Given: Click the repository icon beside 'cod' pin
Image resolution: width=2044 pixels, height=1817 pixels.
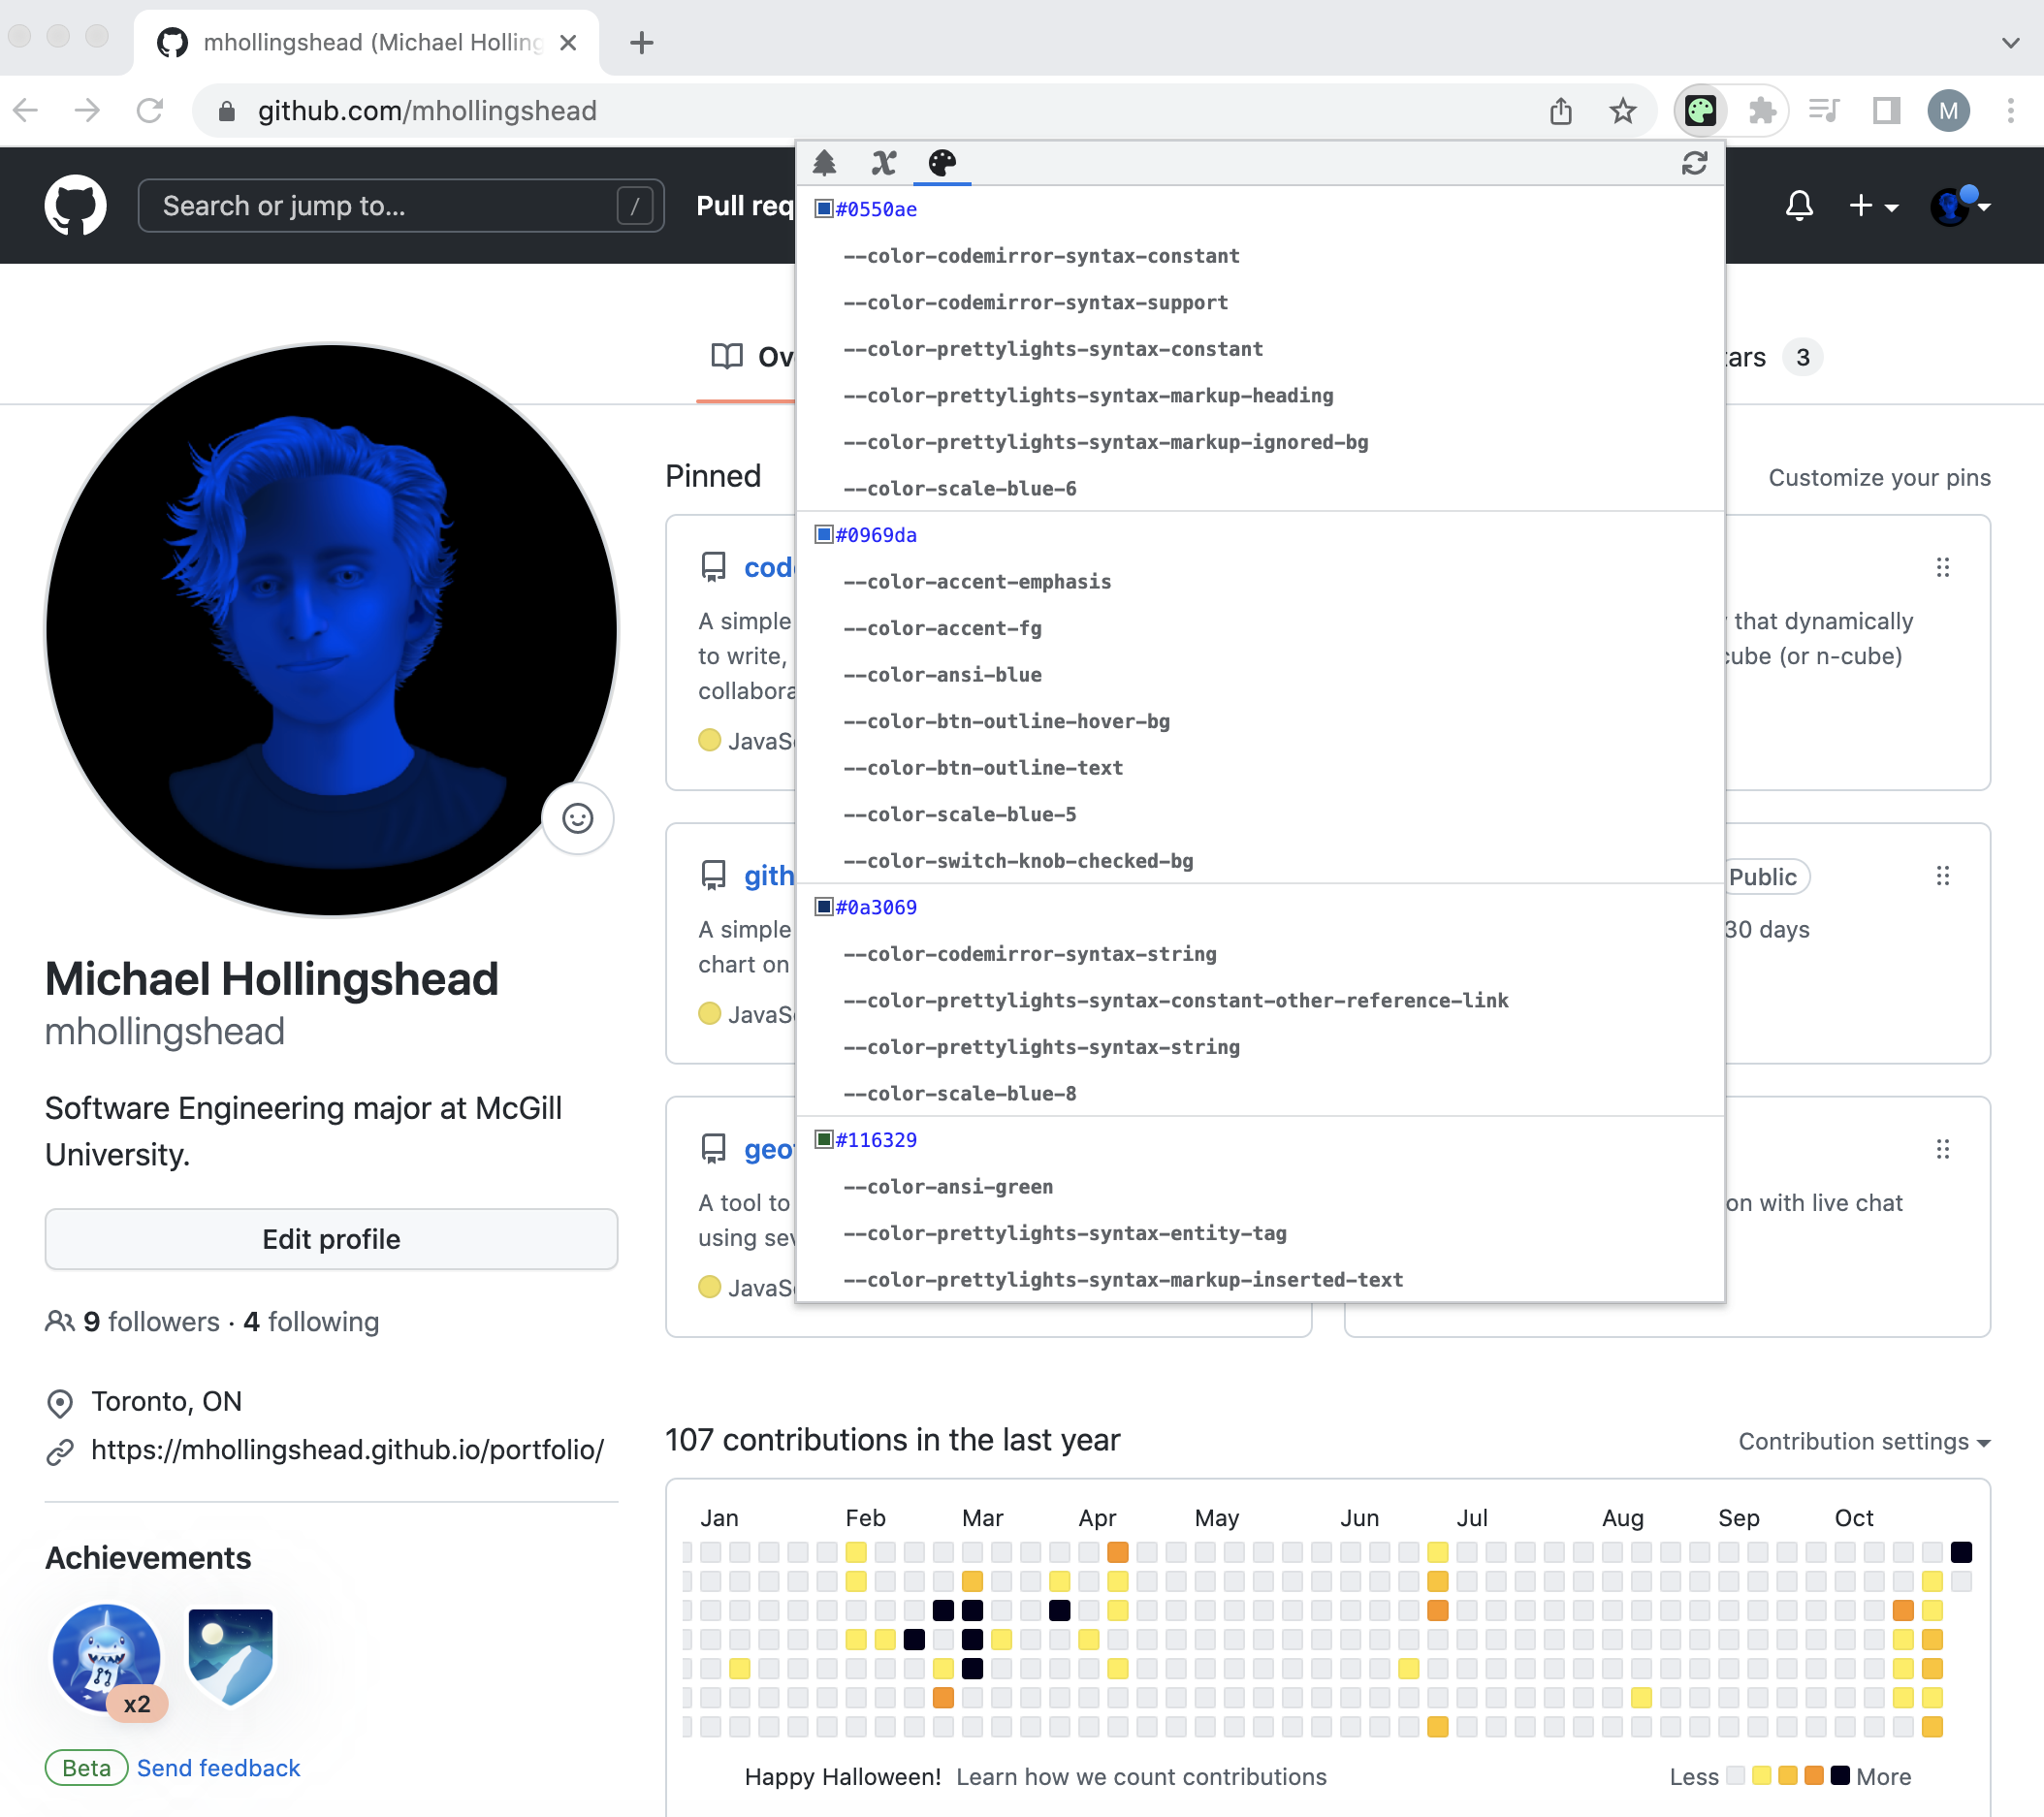Looking at the screenshot, I should 713,567.
